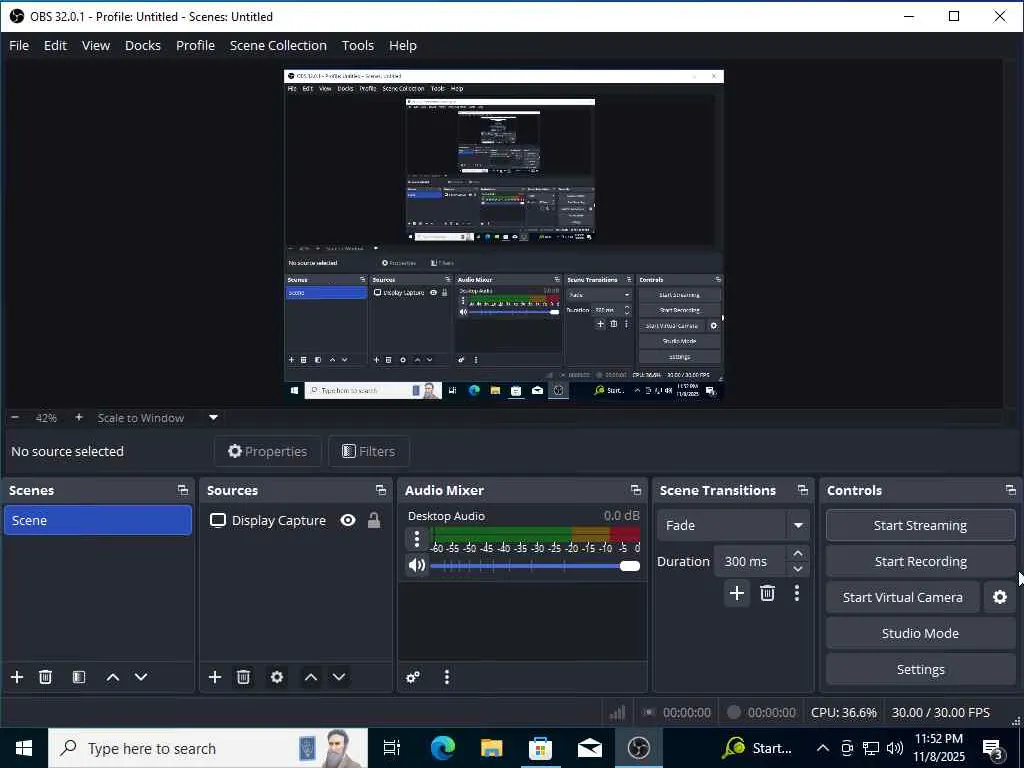1024x768 pixels.
Task: Open Windows Start menu
Action: coord(24,748)
